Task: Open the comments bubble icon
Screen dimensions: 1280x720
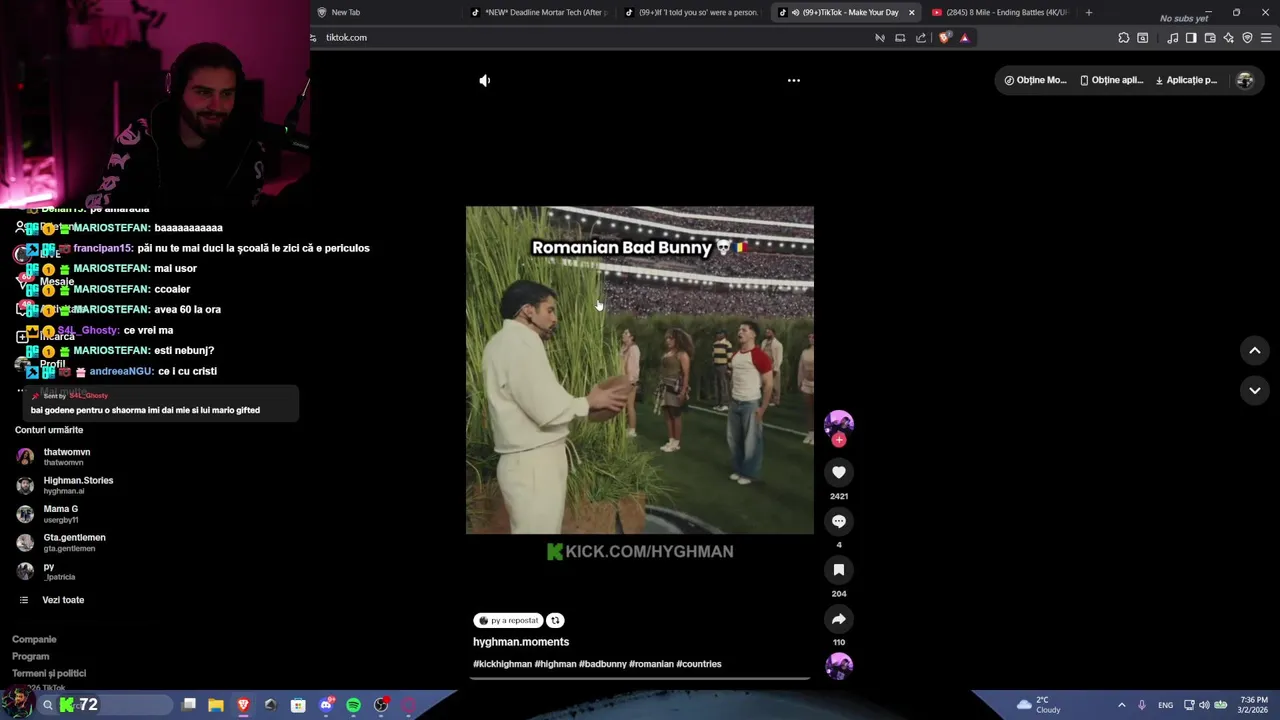Action: (839, 521)
